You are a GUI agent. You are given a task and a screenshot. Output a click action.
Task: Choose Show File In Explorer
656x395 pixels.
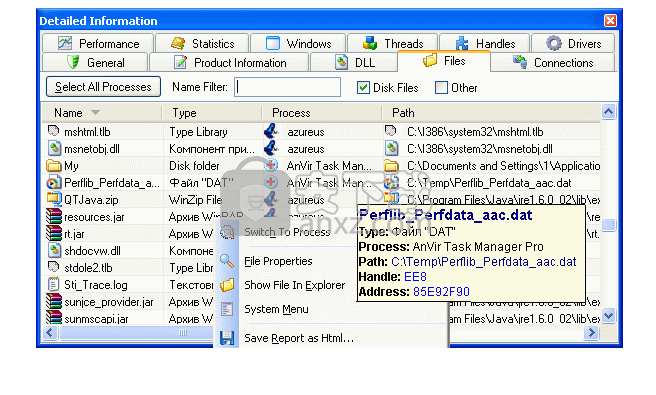pyautogui.click(x=295, y=285)
